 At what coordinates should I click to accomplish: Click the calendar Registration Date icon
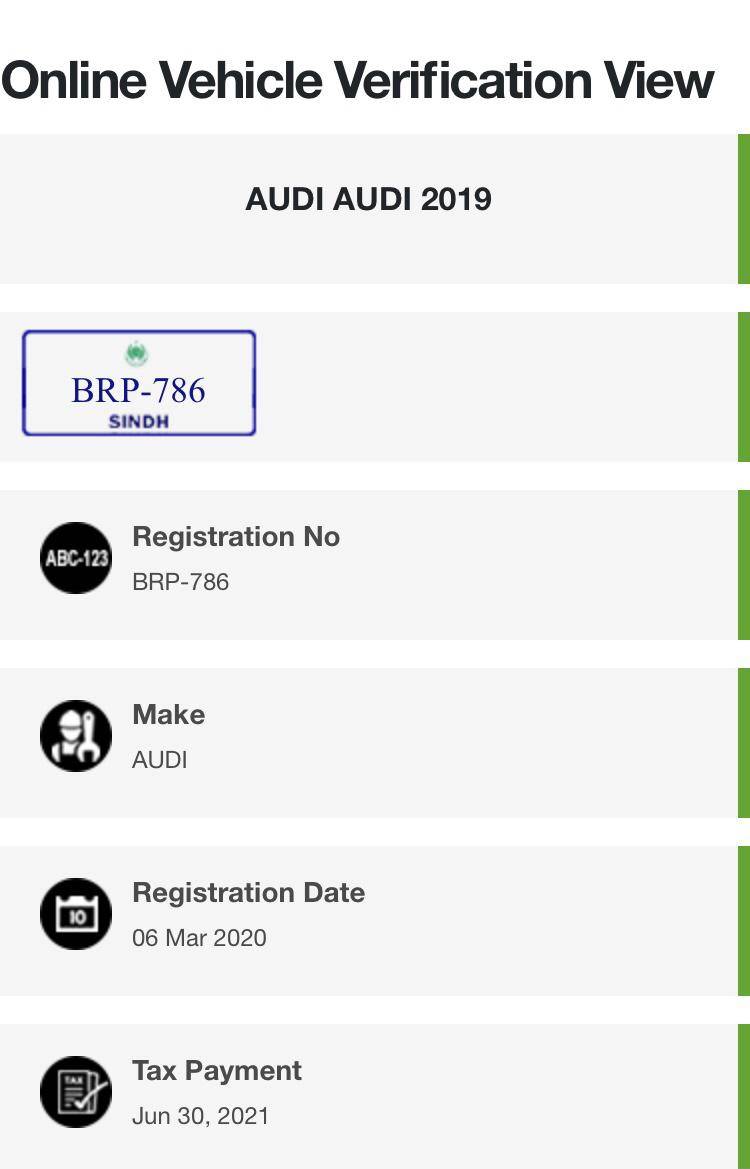(75, 914)
